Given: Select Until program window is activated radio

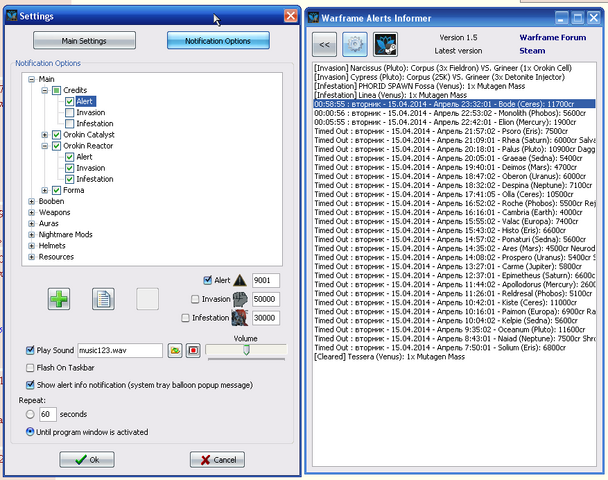Looking at the screenshot, I should pyautogui.click(x=30, y=432).
